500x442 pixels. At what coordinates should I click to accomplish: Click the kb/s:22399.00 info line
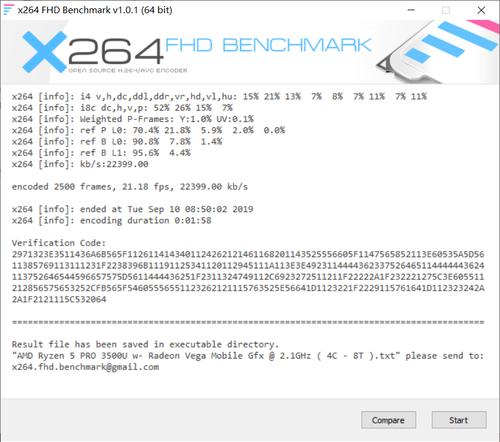tap(80, 164)
